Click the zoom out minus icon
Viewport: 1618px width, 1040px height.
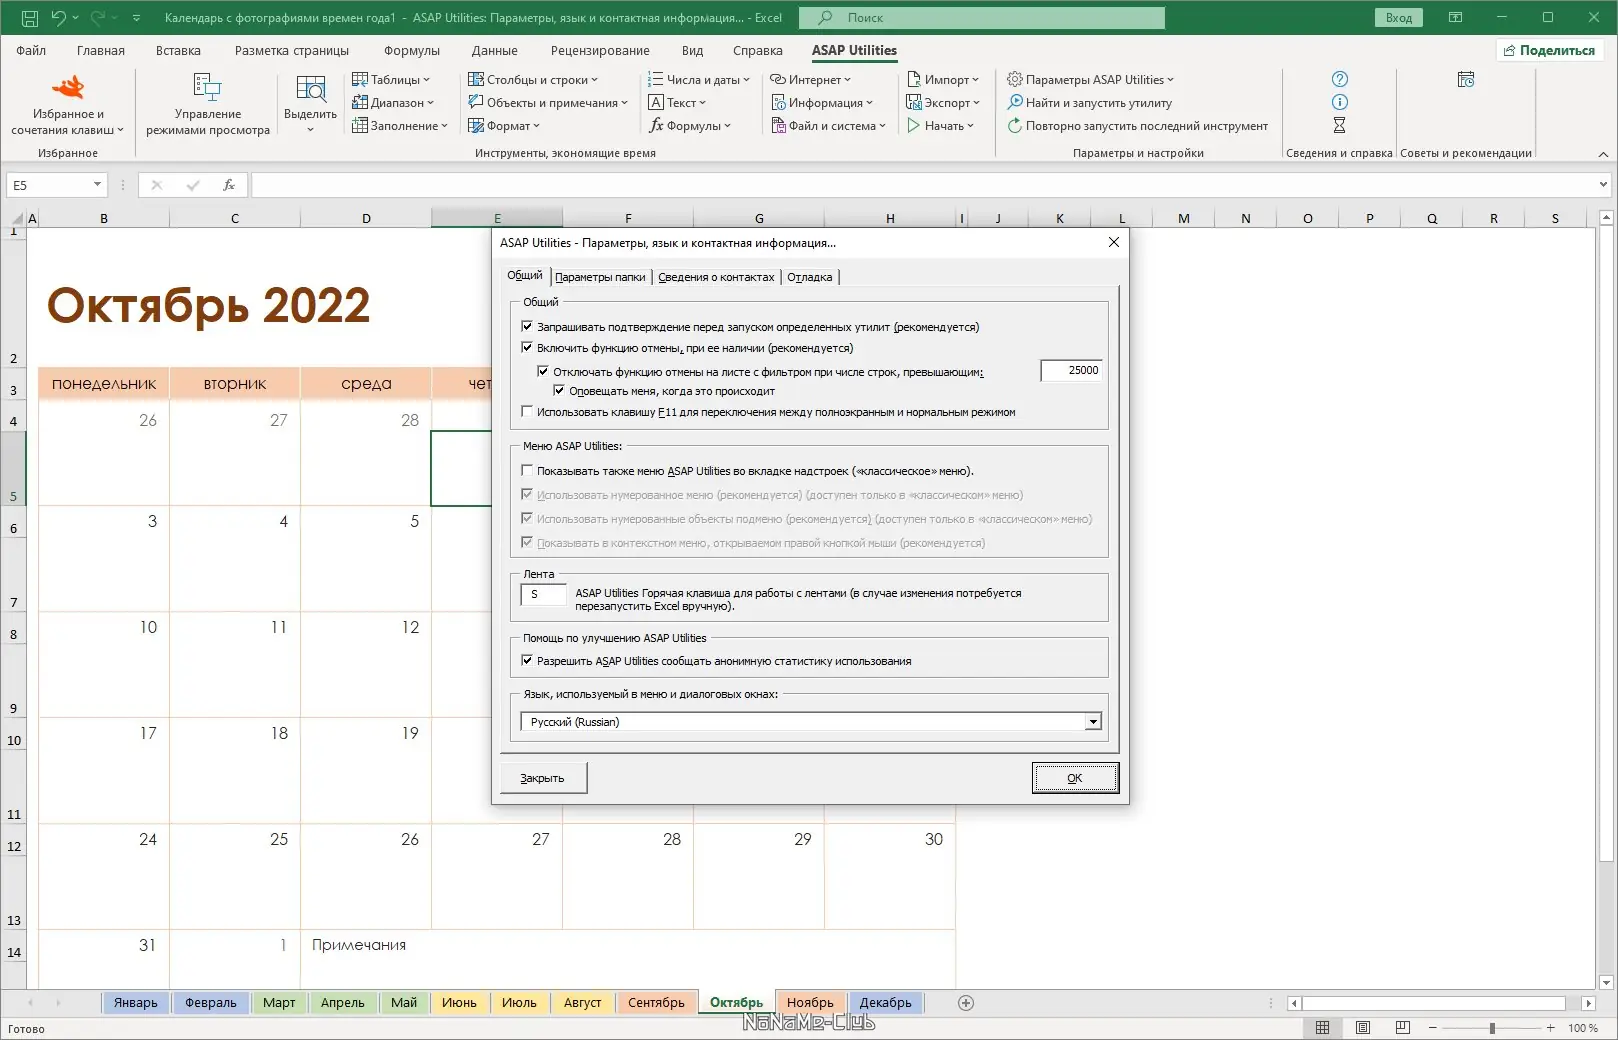(1432, 1028)
